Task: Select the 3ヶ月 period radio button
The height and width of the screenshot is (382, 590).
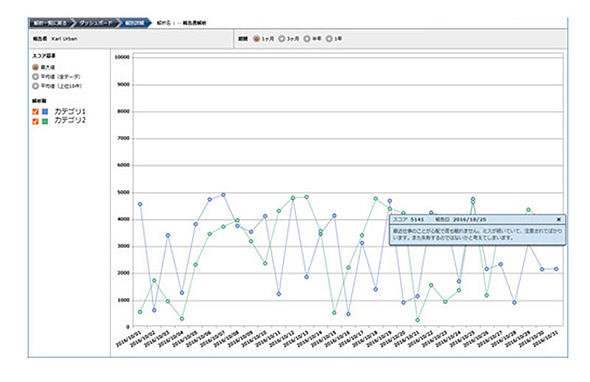Action: [281, 38]
